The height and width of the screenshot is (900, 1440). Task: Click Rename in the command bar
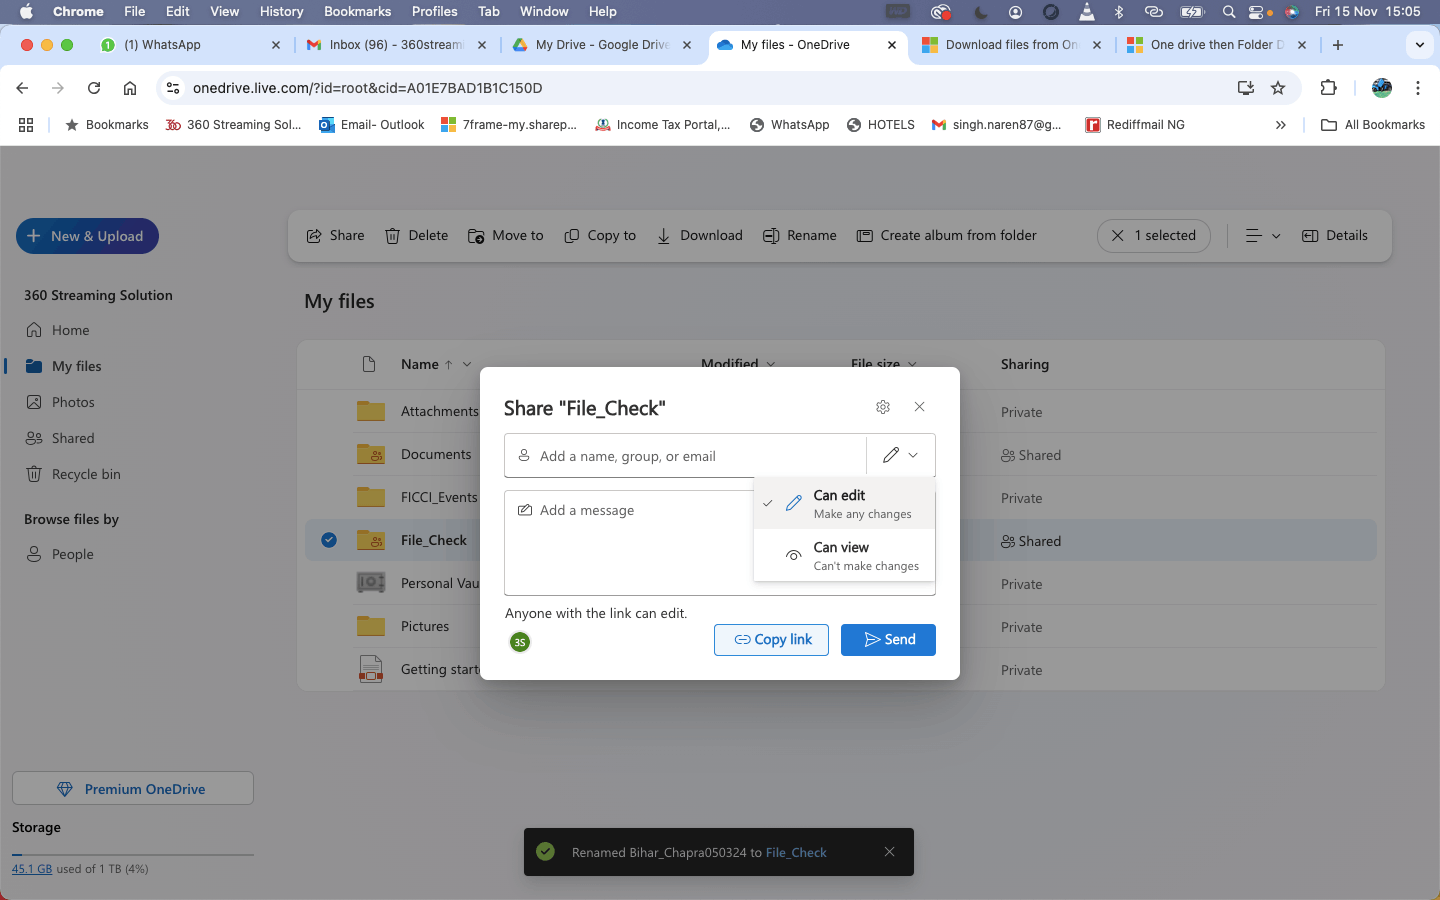800,236
